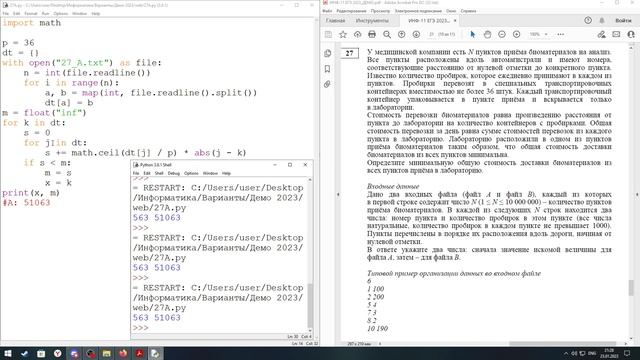This screenshot has height=360, width=640.
Task: Click the shell's scroll-up arrow
Action: pyautogui.click(x=310, y=180)
